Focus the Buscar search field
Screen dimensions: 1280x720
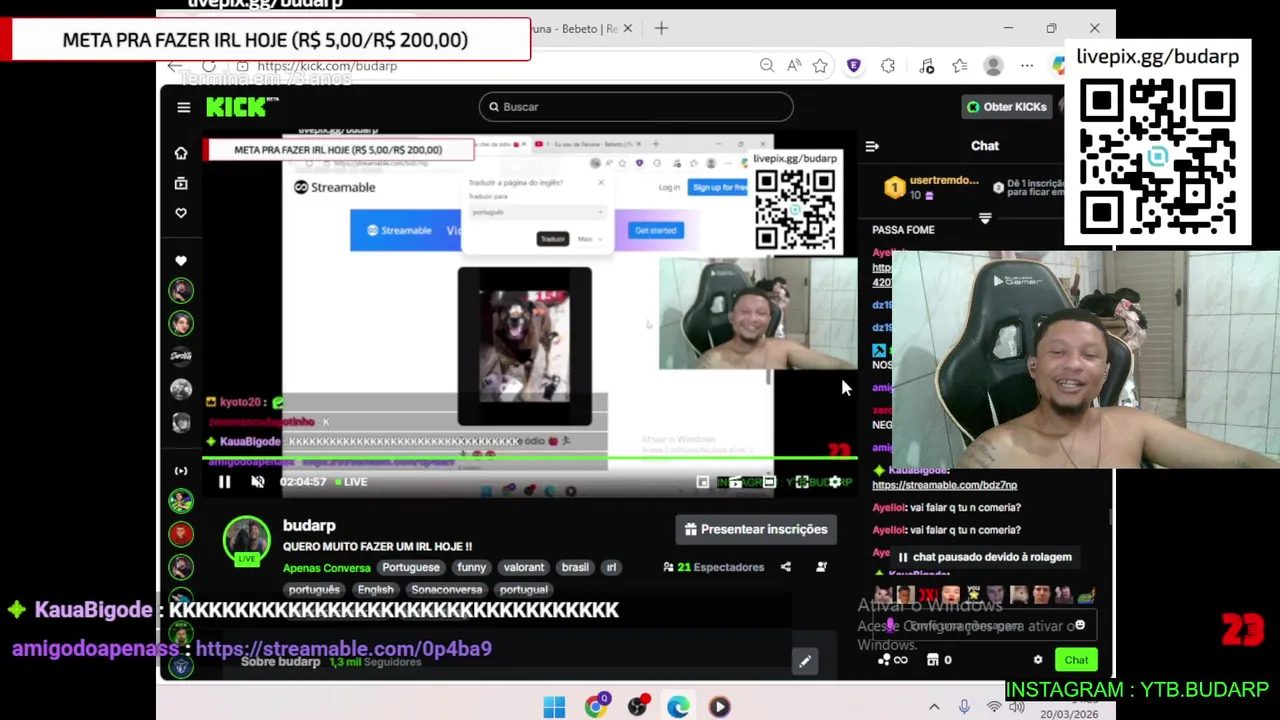coord(635,107)
